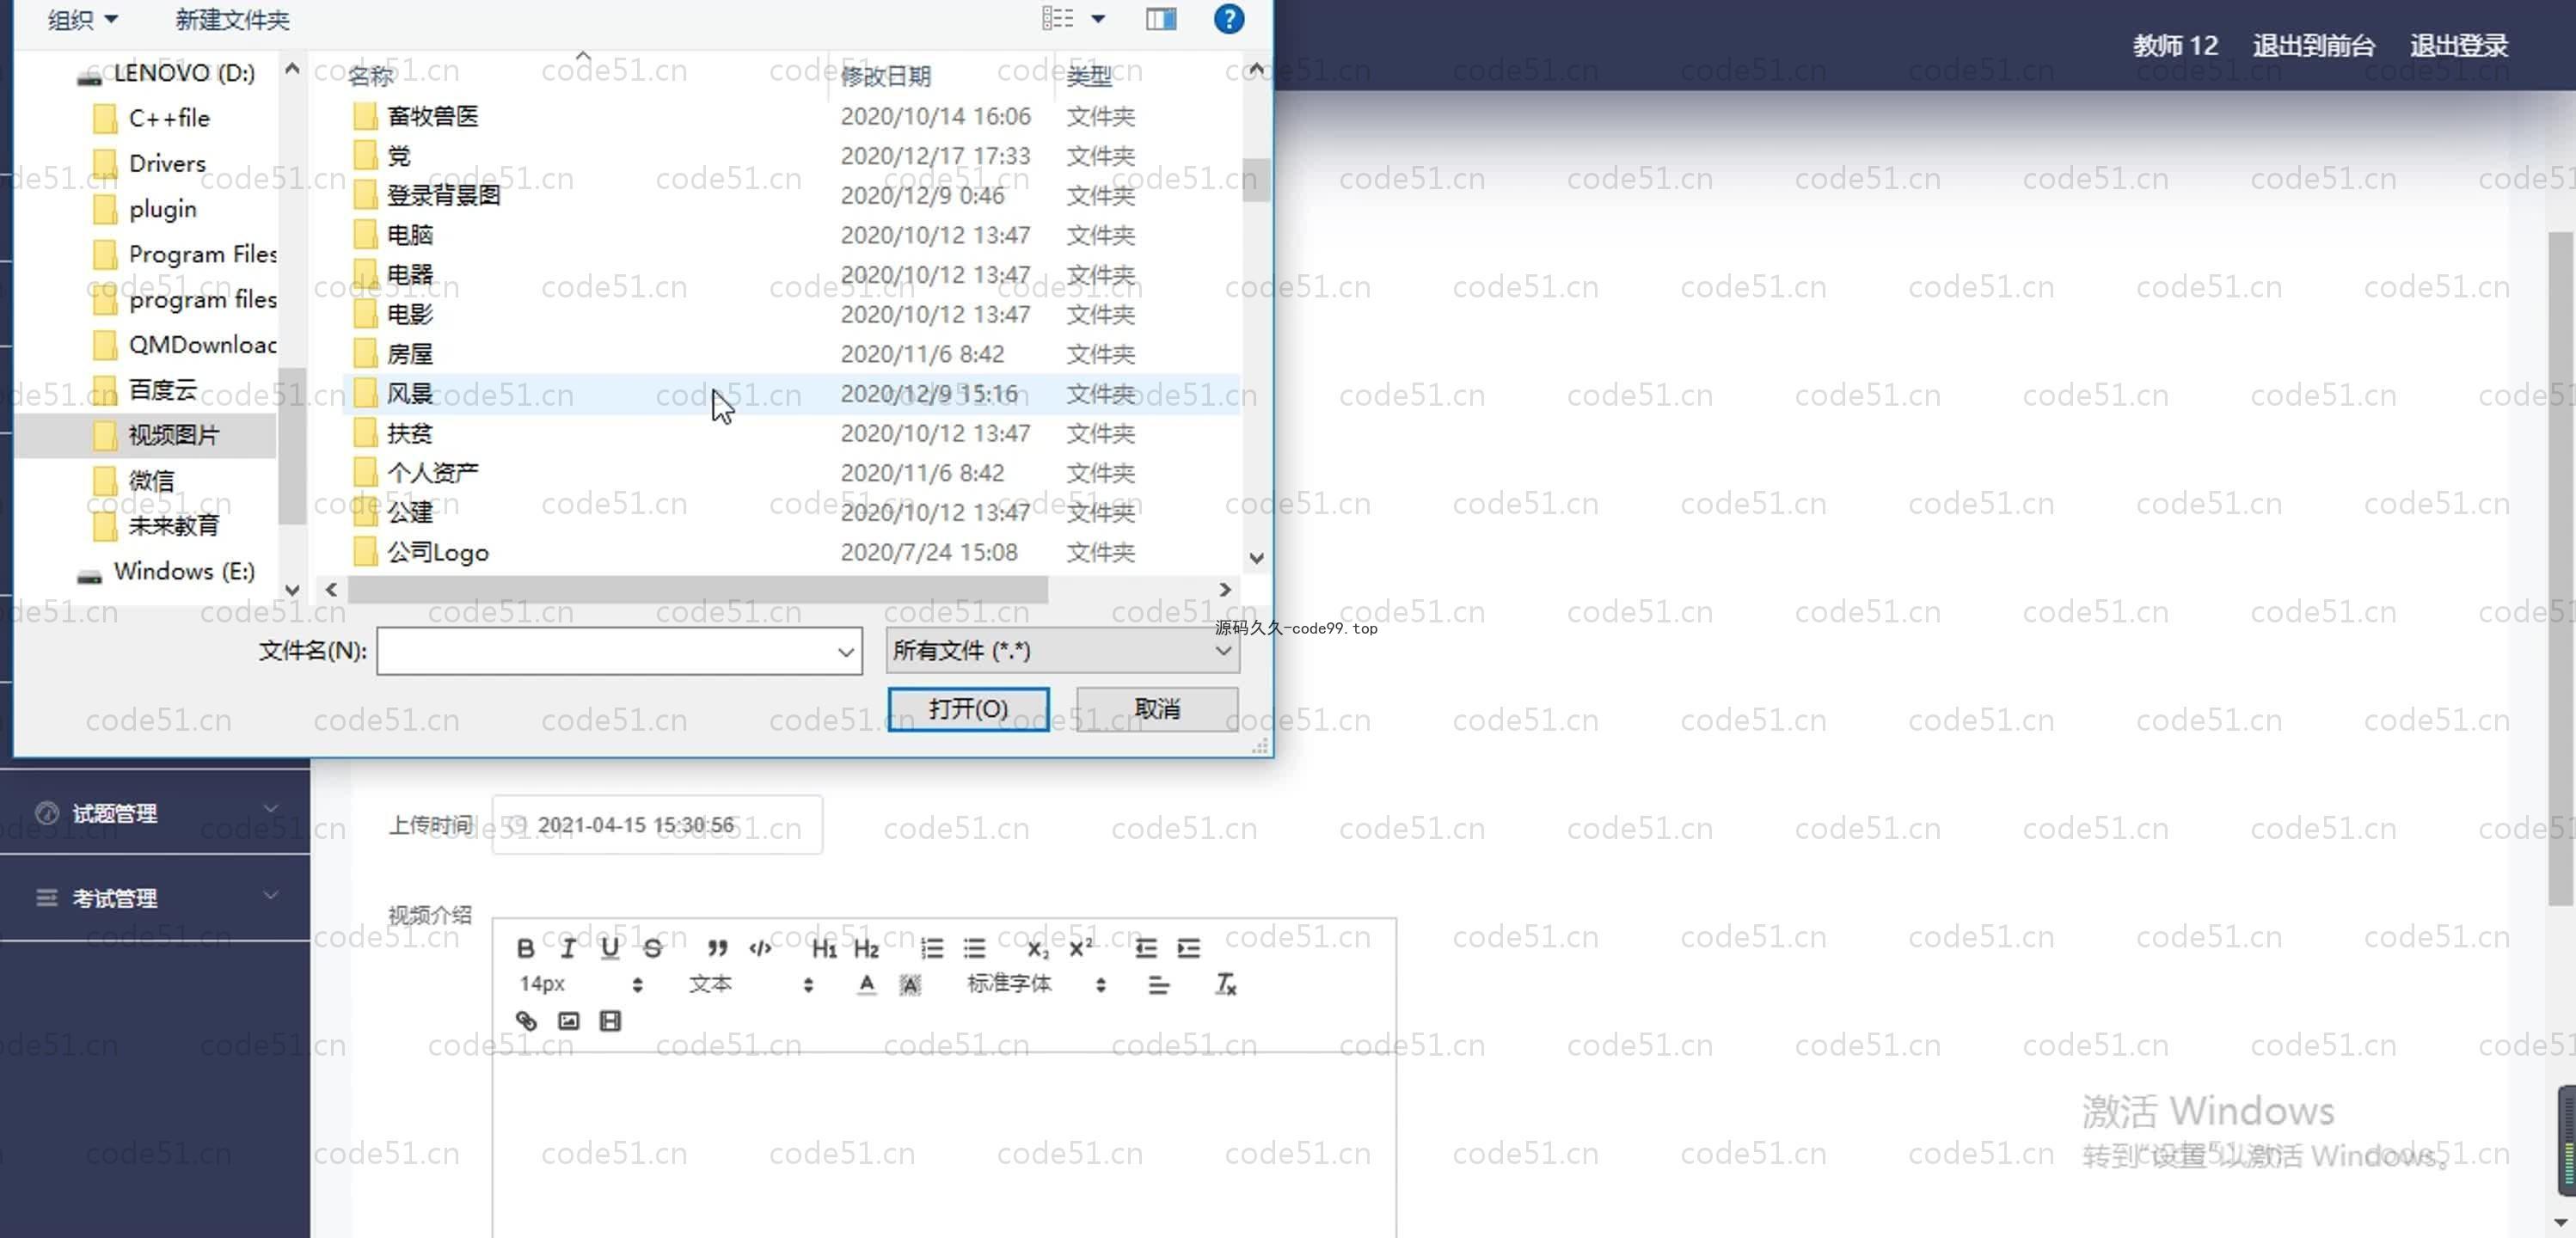
Task: Expand the 试题管理 sidebar menu
Action: (x=155, y=812)
